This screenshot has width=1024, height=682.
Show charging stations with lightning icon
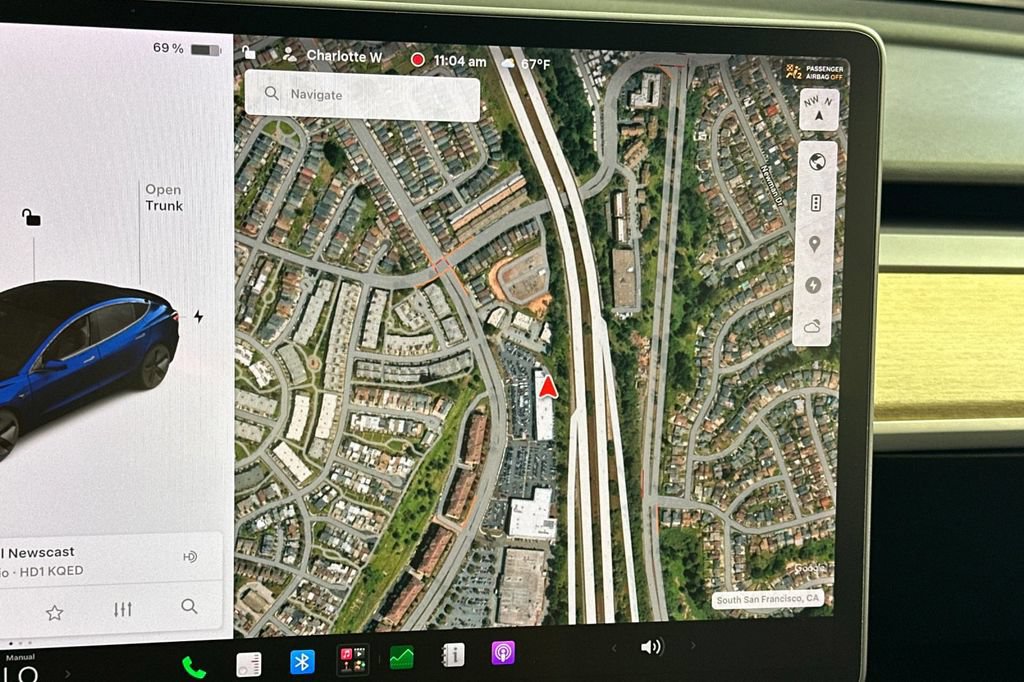[x=813, y=285]
